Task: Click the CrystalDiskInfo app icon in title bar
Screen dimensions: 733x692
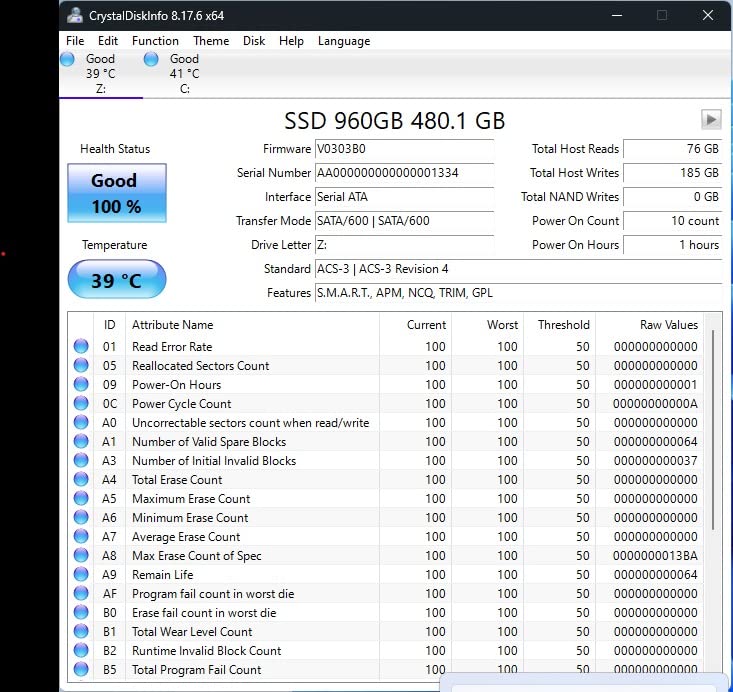Action: 75,15
